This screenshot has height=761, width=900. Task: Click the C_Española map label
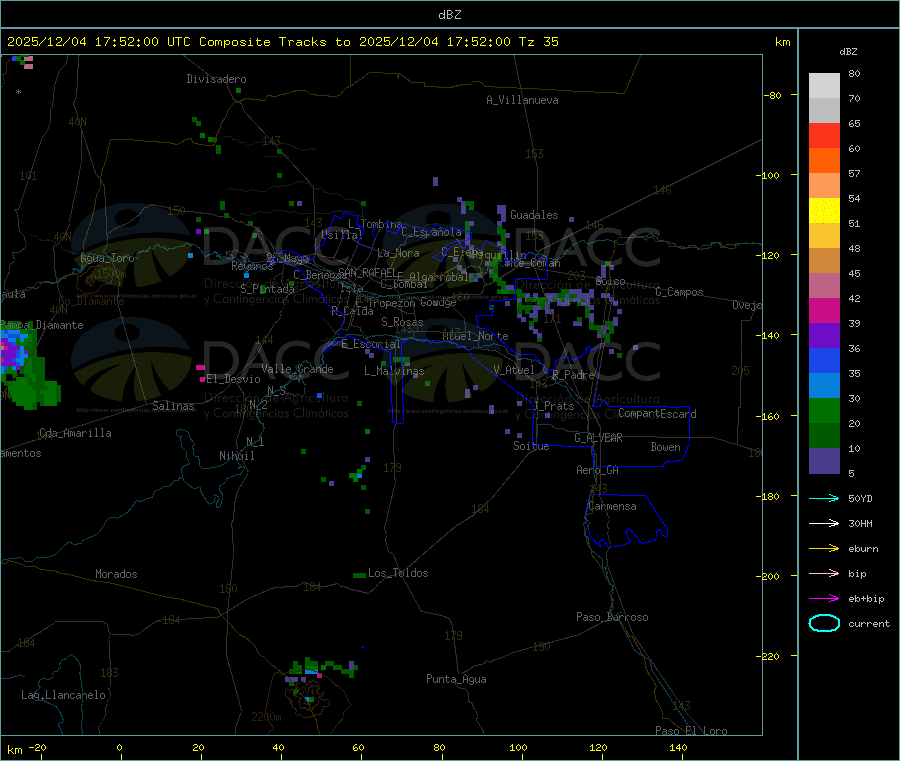(x=431, y=232)
